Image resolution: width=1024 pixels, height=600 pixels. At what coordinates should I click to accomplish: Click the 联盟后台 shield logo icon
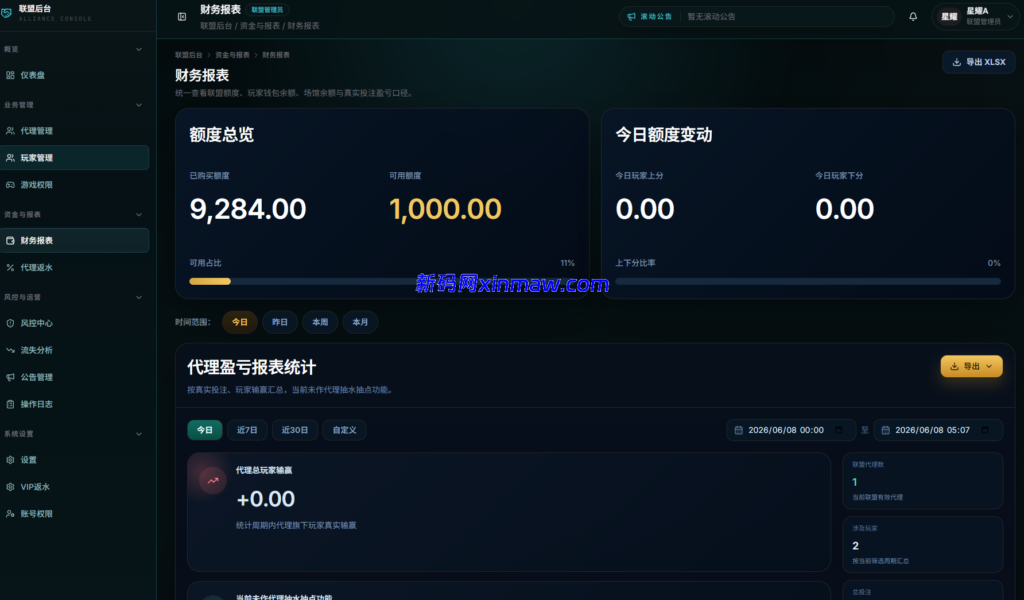pos(7,12)
